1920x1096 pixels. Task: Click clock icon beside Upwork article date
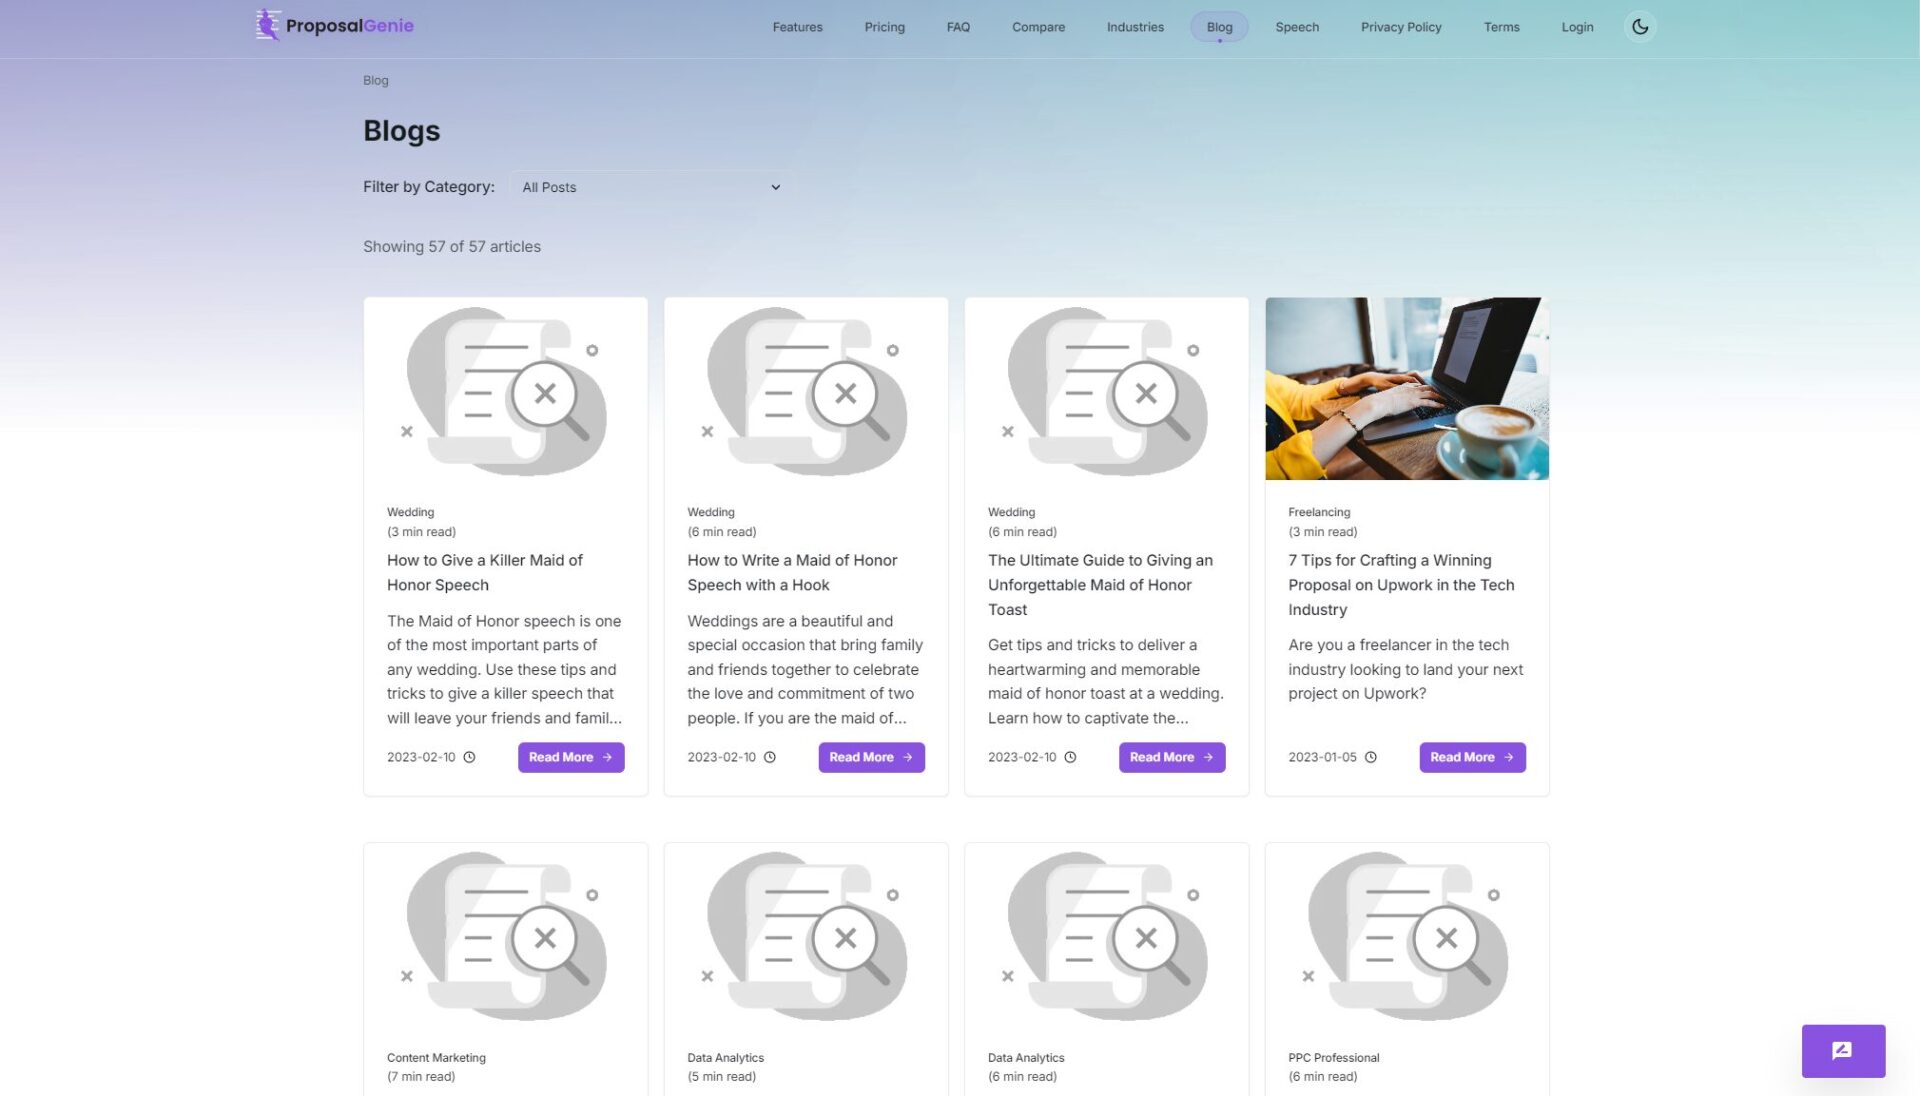coord(1370,757)
